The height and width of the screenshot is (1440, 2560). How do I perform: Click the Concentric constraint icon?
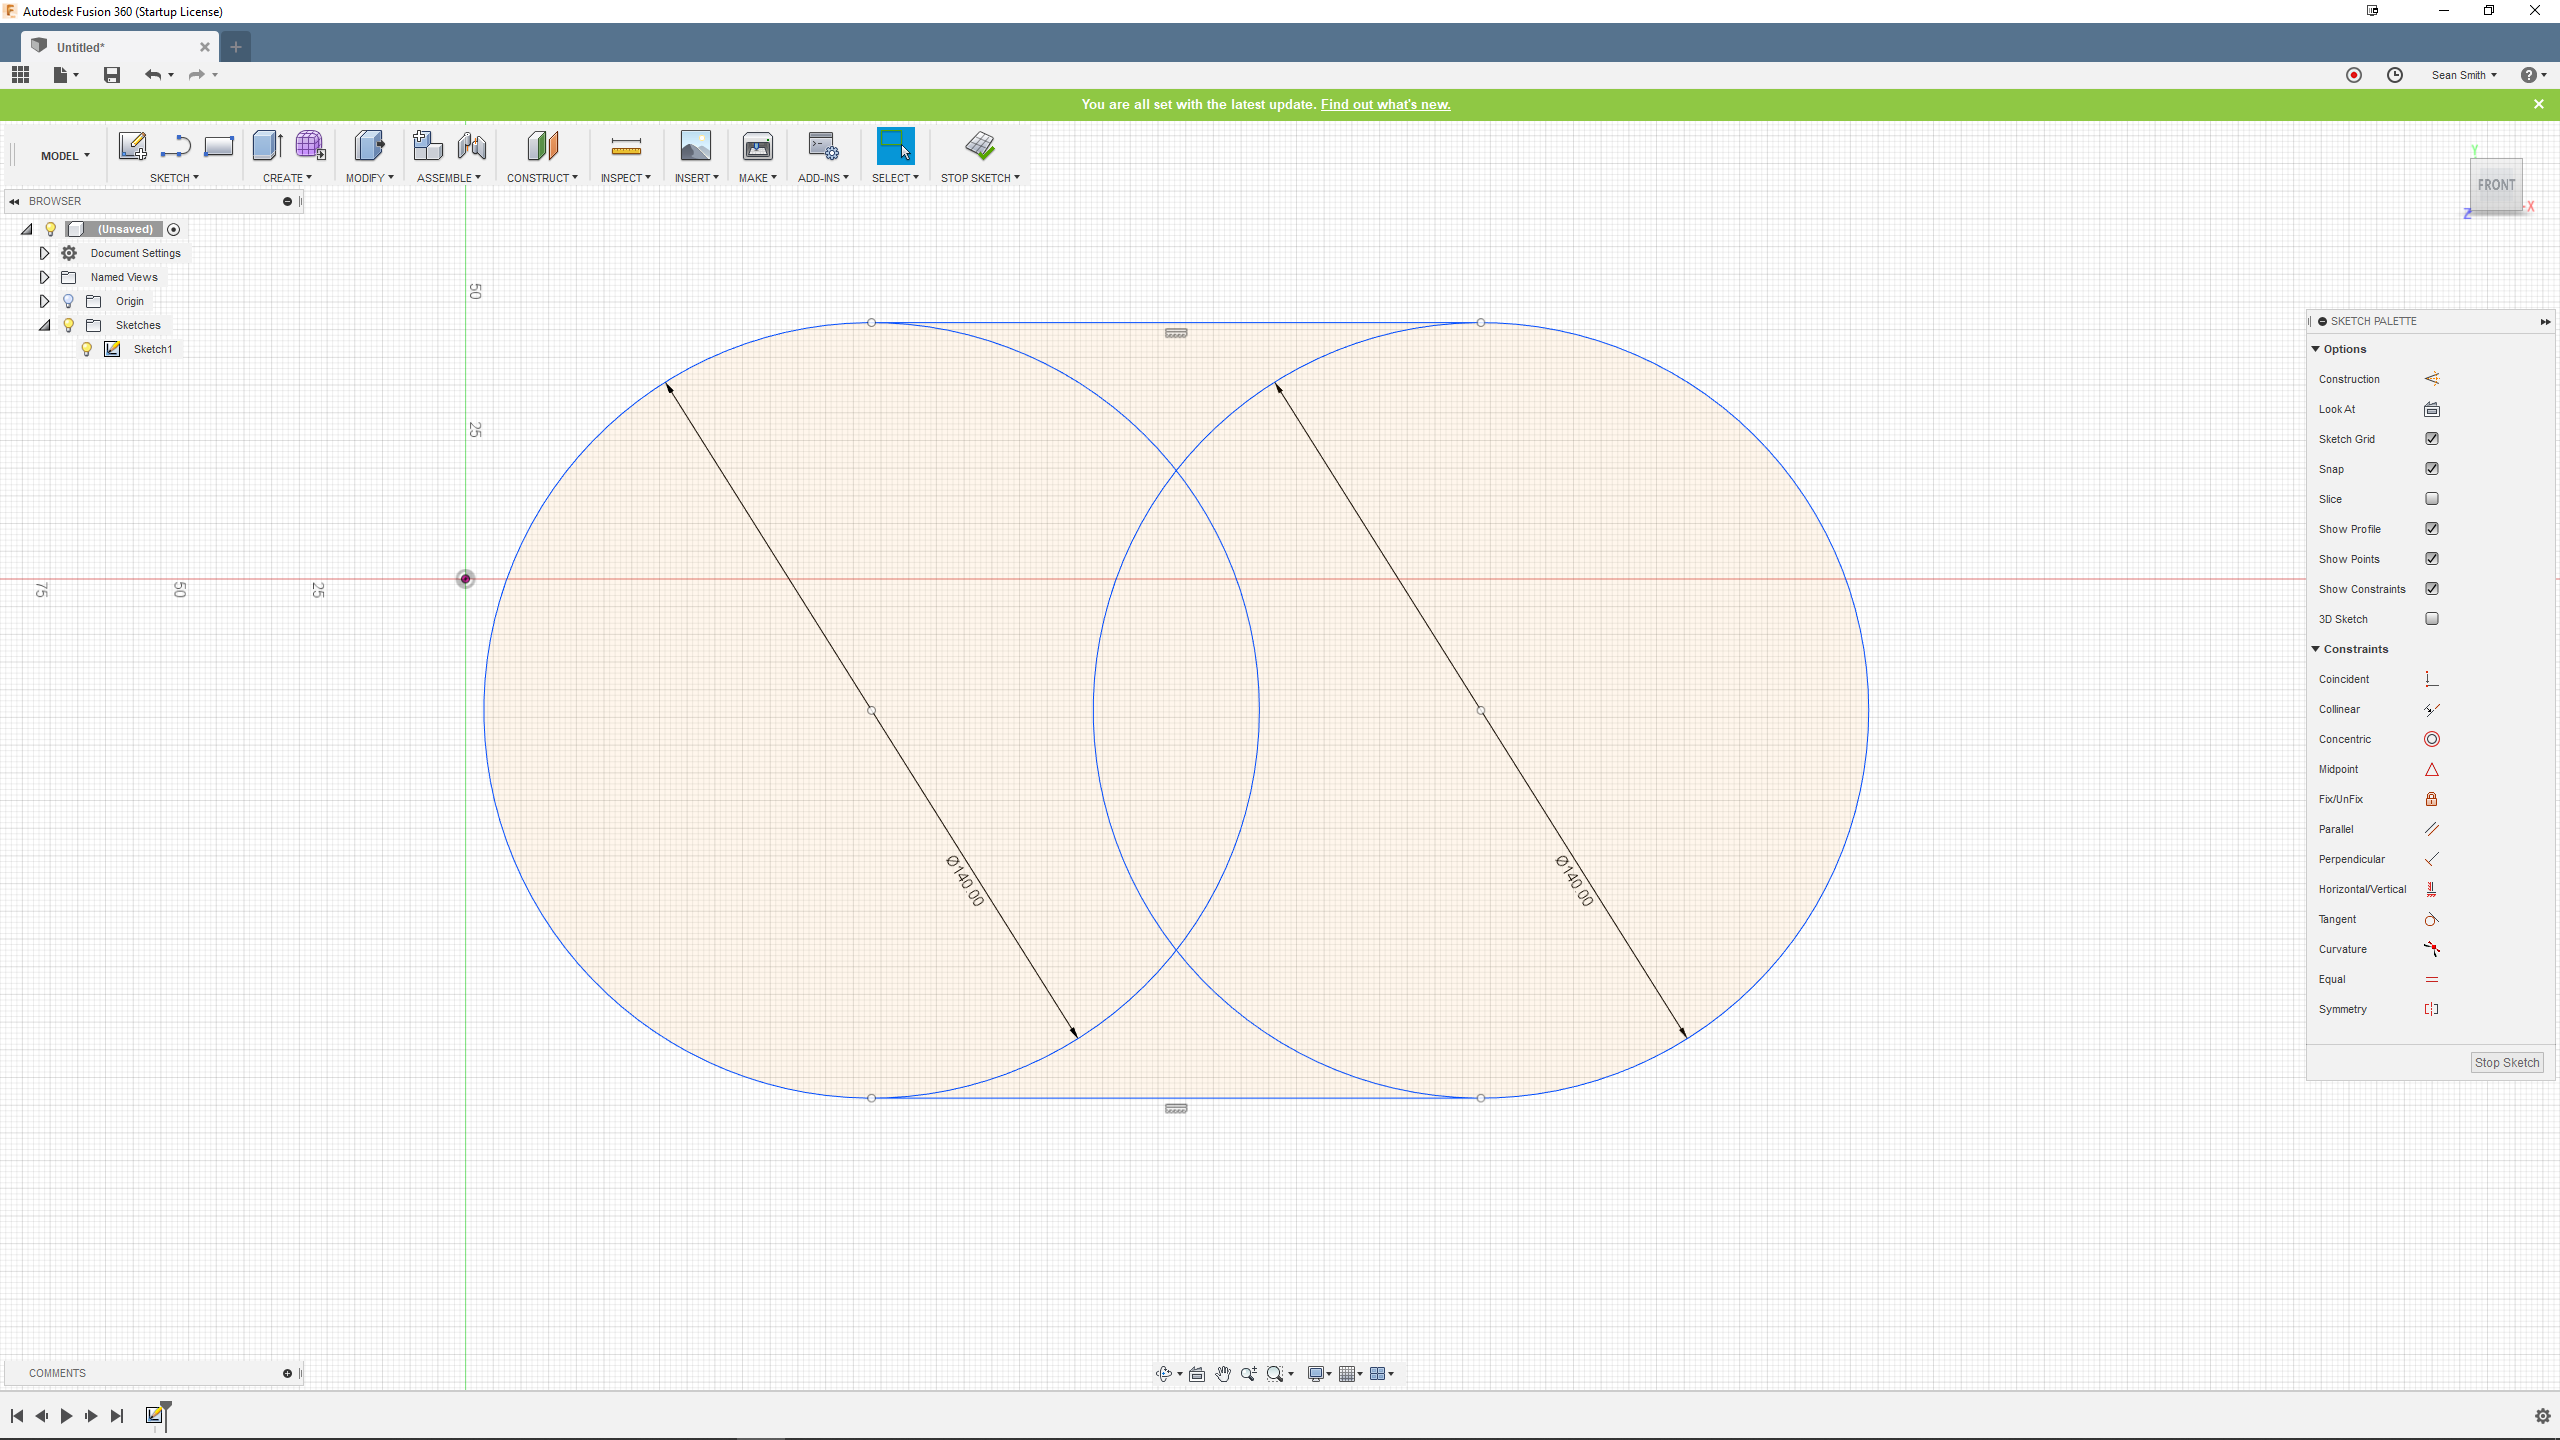[x=2431, y=739]
